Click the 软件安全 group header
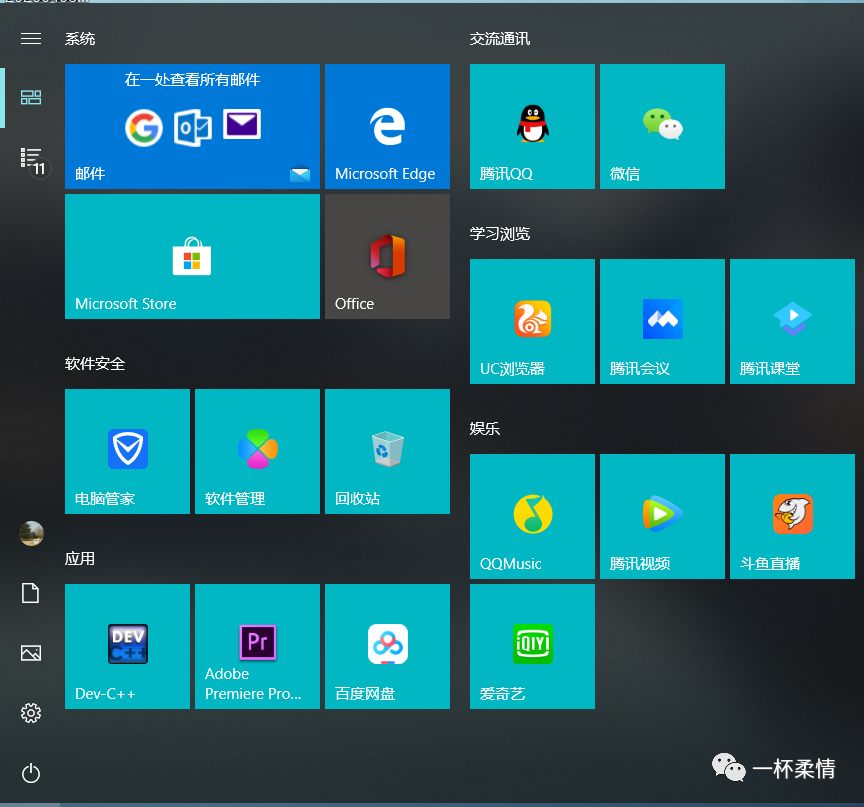 (x=95, y=364)
